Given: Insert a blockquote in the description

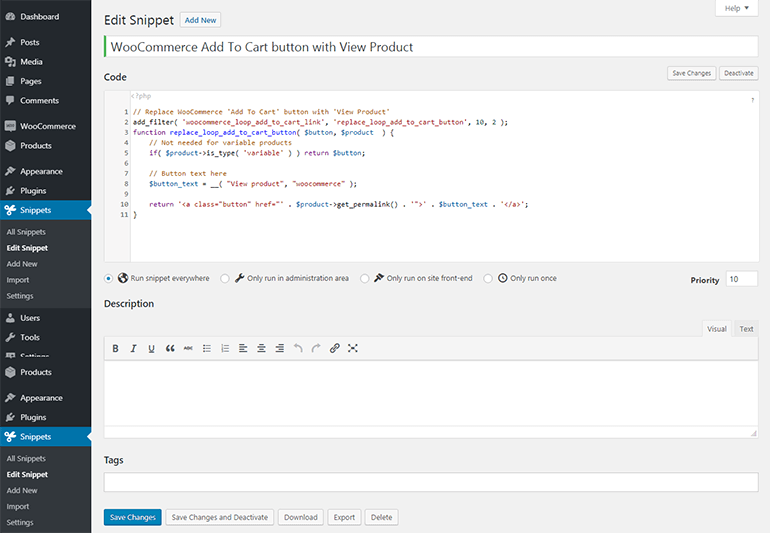Looking at the screenshot, I should 170,348.
